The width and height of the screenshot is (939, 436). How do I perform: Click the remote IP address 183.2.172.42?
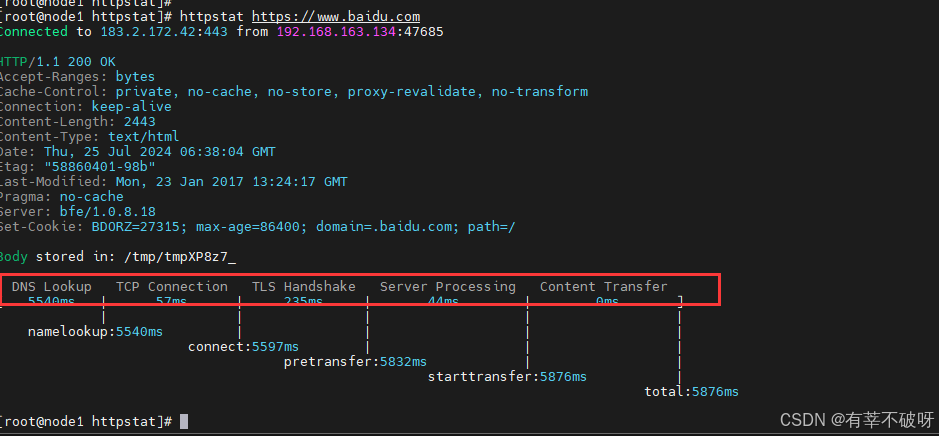tap(163, 32)
